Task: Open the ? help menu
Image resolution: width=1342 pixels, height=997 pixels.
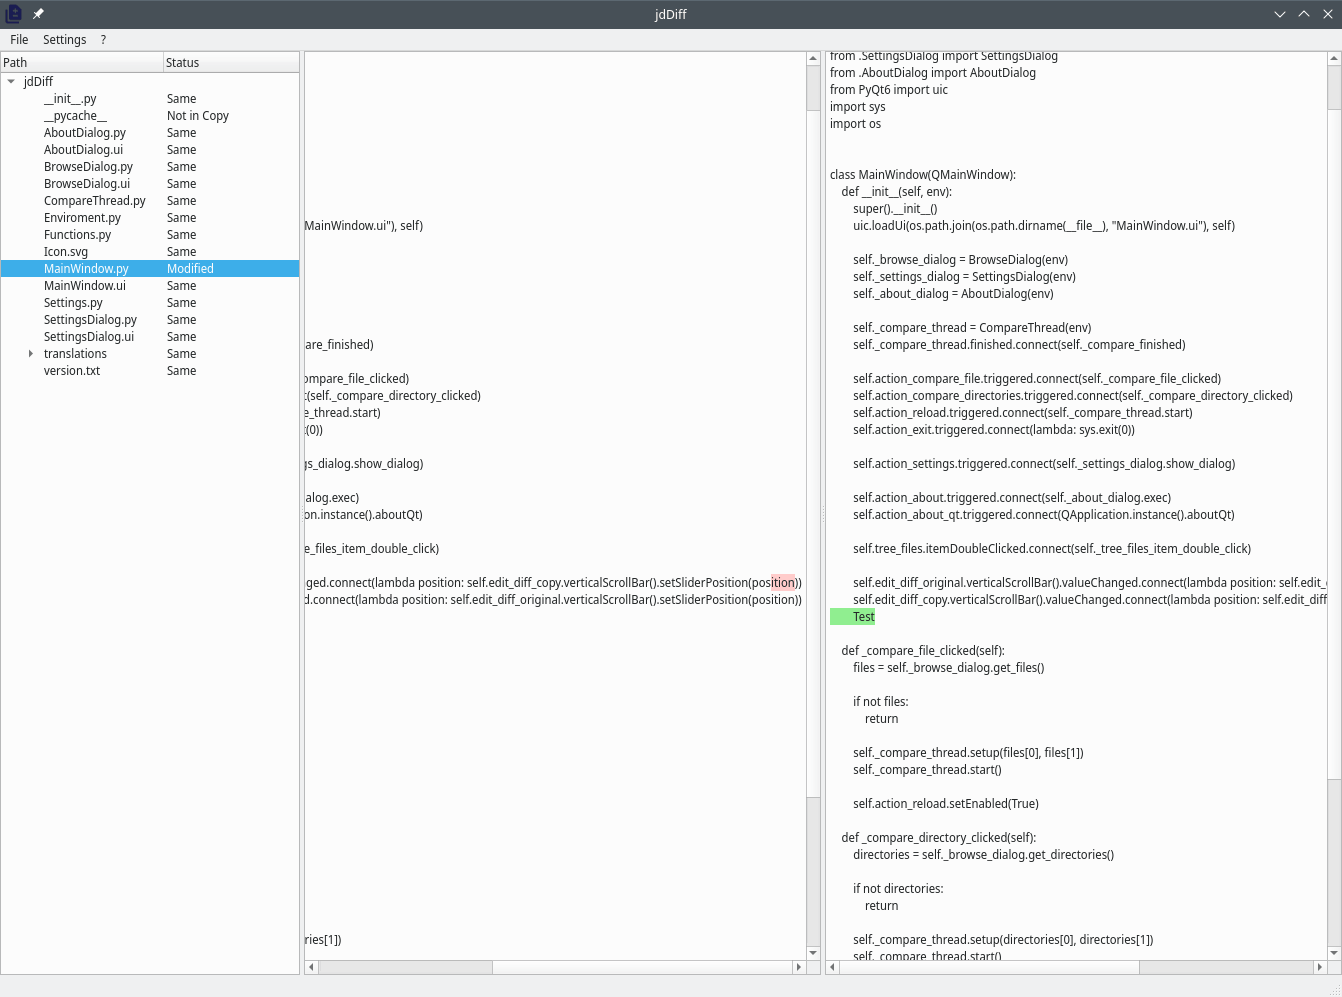Action: [x=103, y=40]
